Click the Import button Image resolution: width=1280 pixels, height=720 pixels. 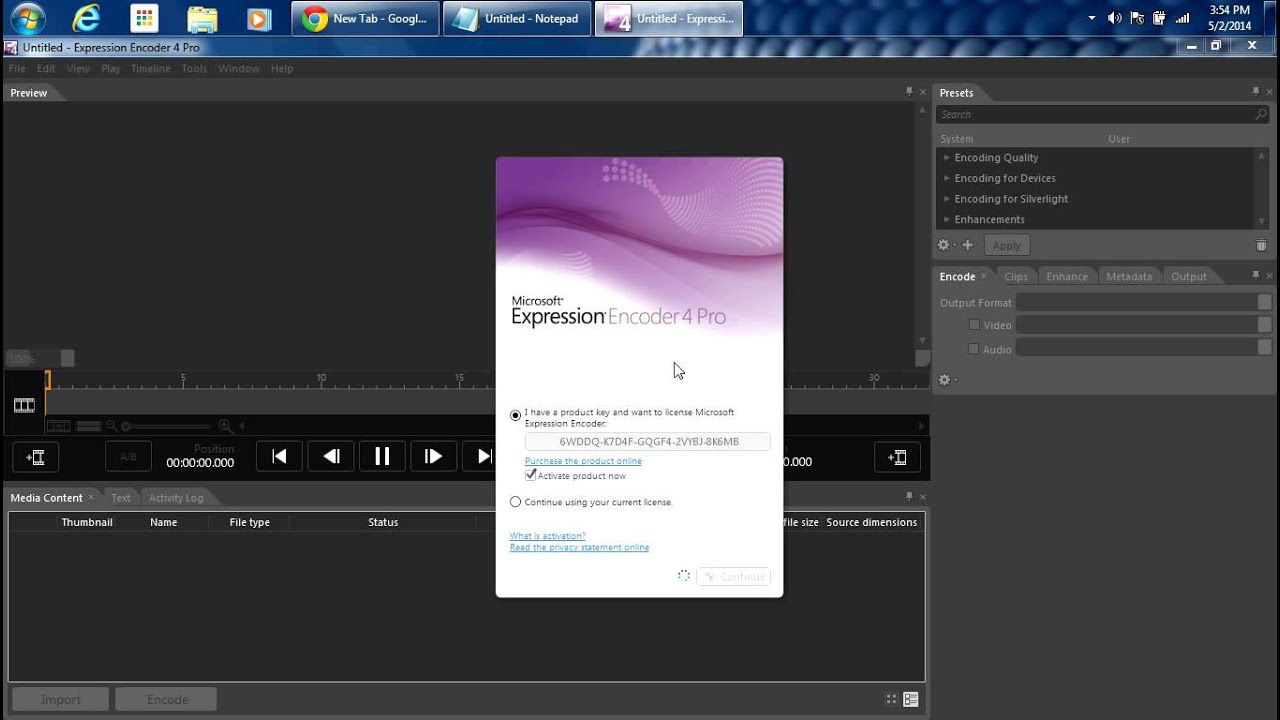point(60,699)
